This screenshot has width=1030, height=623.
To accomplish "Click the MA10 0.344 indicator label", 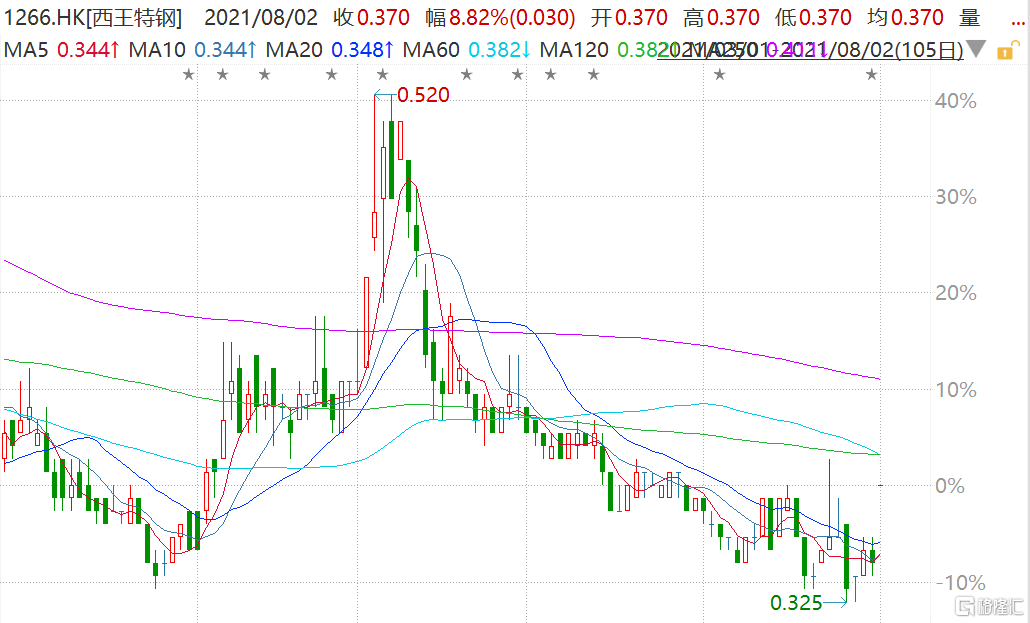I will tap(192, 49).
